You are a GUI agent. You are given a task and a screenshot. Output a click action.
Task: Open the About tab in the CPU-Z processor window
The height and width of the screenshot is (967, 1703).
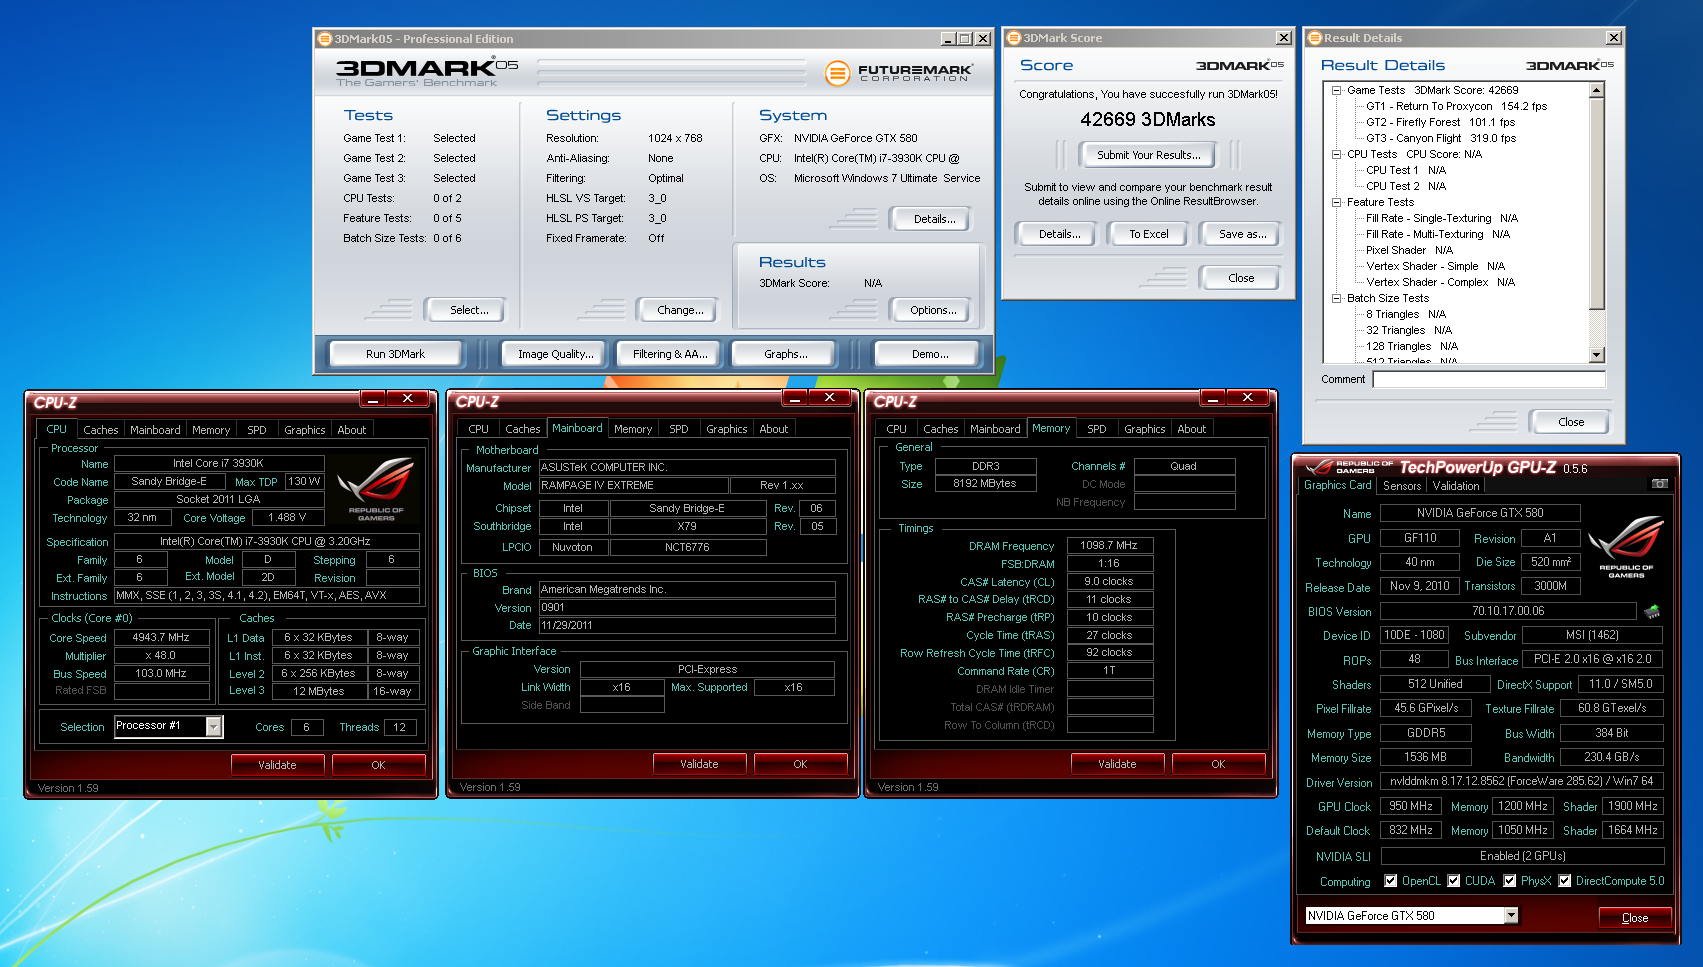(352, 430)
